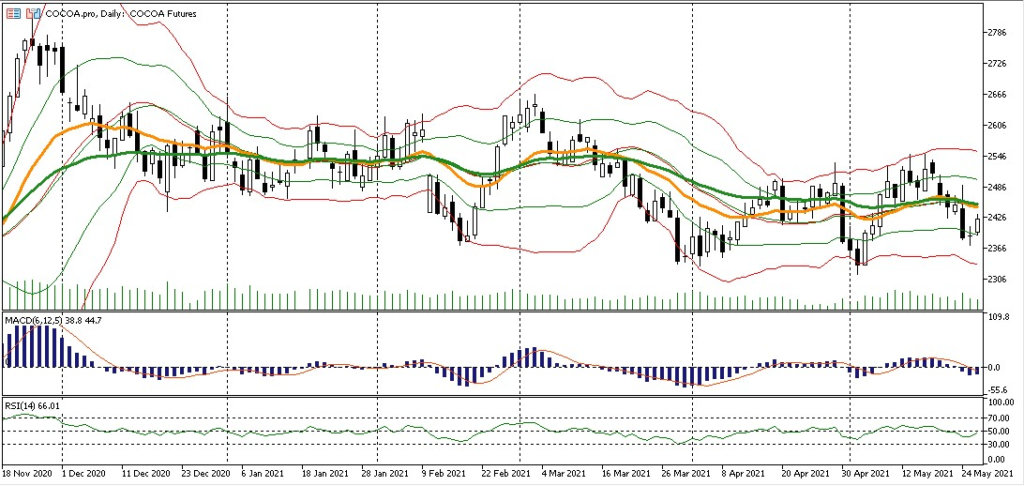Click the 12 May 2021 date label
This screenshot has height=486, width=1024.
click(921, 473)
